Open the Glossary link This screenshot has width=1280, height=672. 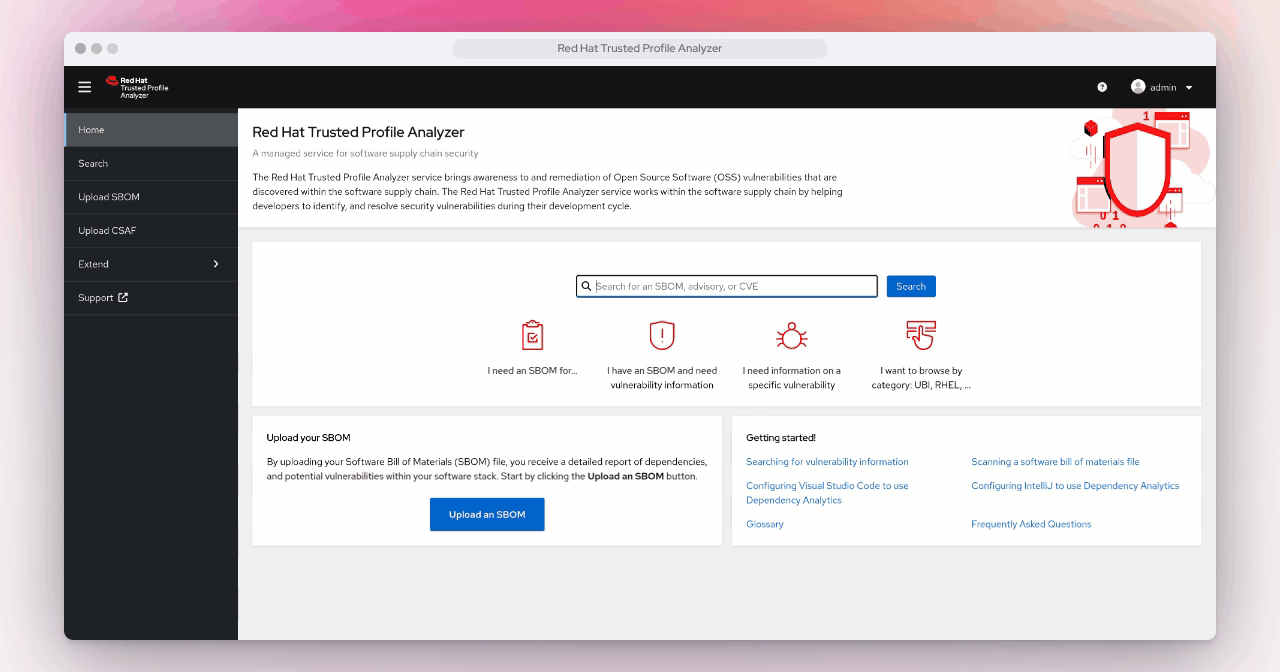click(765, 524)
